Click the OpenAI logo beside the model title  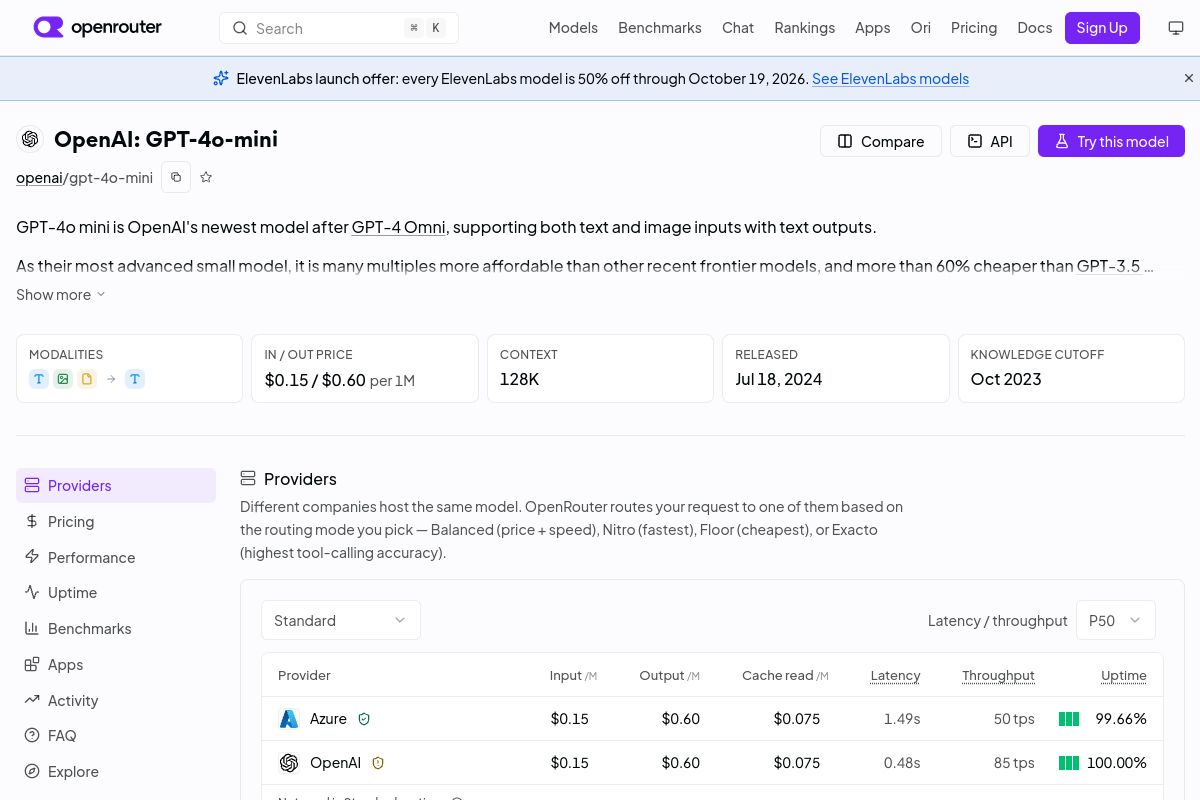coord(30,139)
